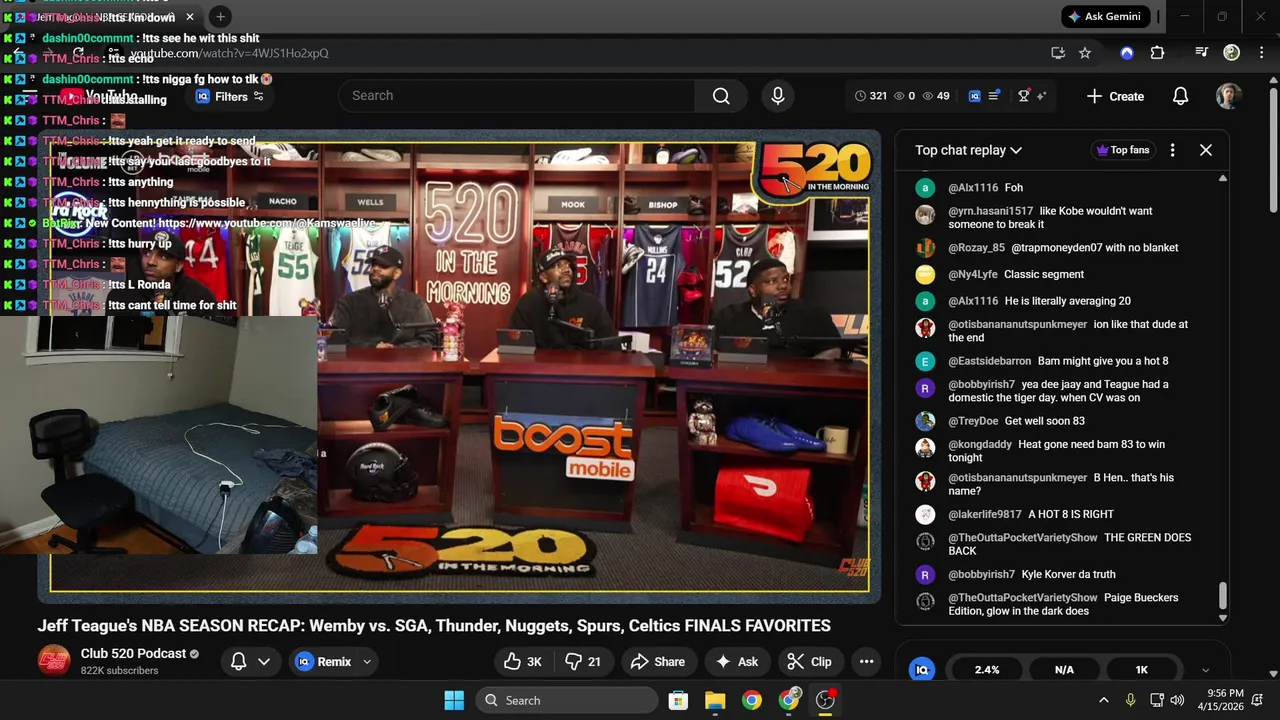Open vidIQ logo icon in header stats
This screenshot has width=1280, height=720.
pos(975,96)
